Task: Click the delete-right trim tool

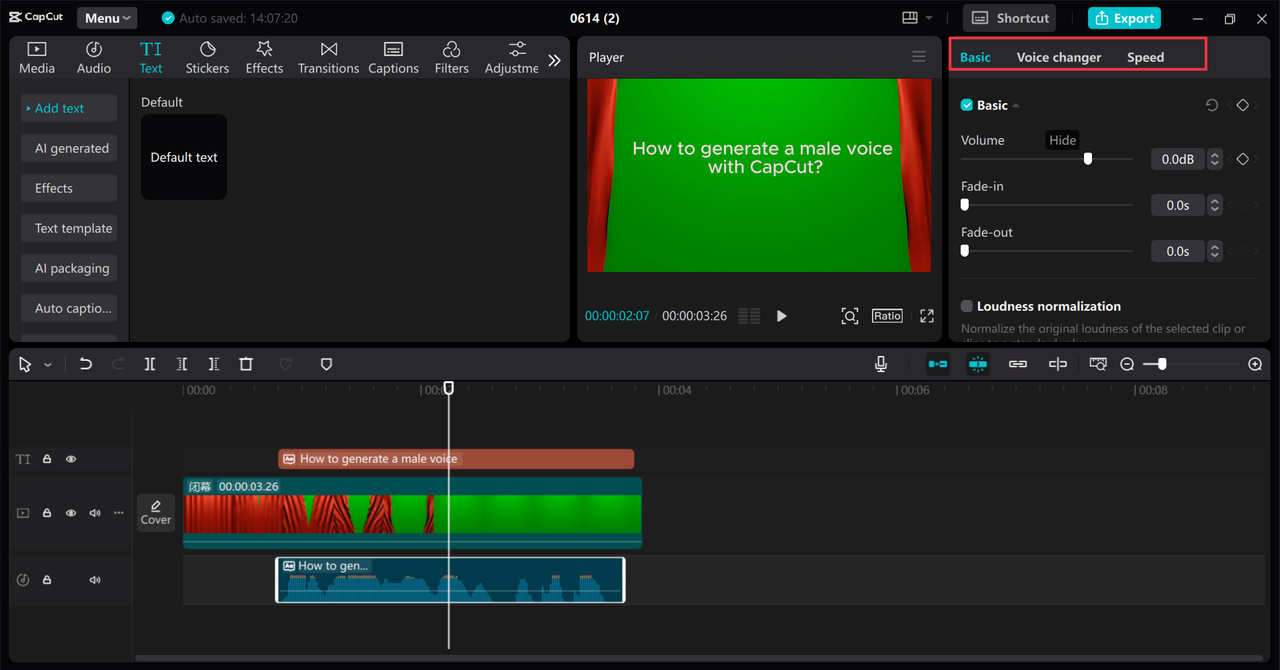Action: tap(214, 364)
